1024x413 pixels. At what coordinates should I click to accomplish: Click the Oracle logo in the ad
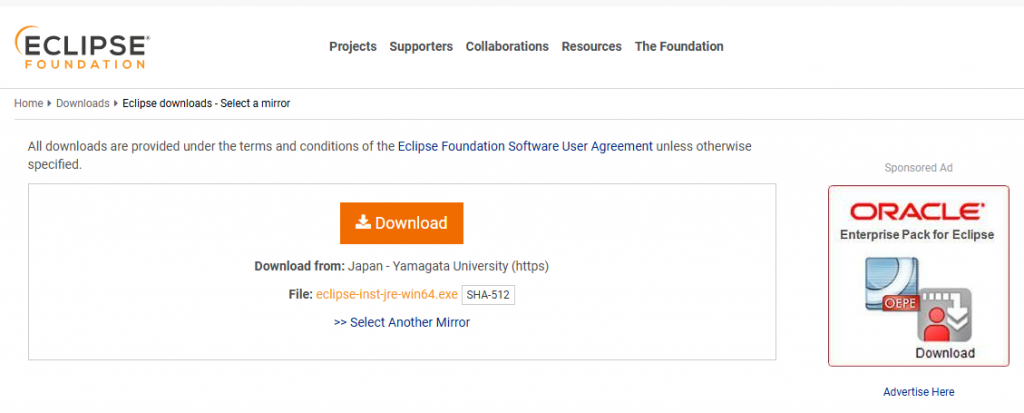[x=917, y=212]
